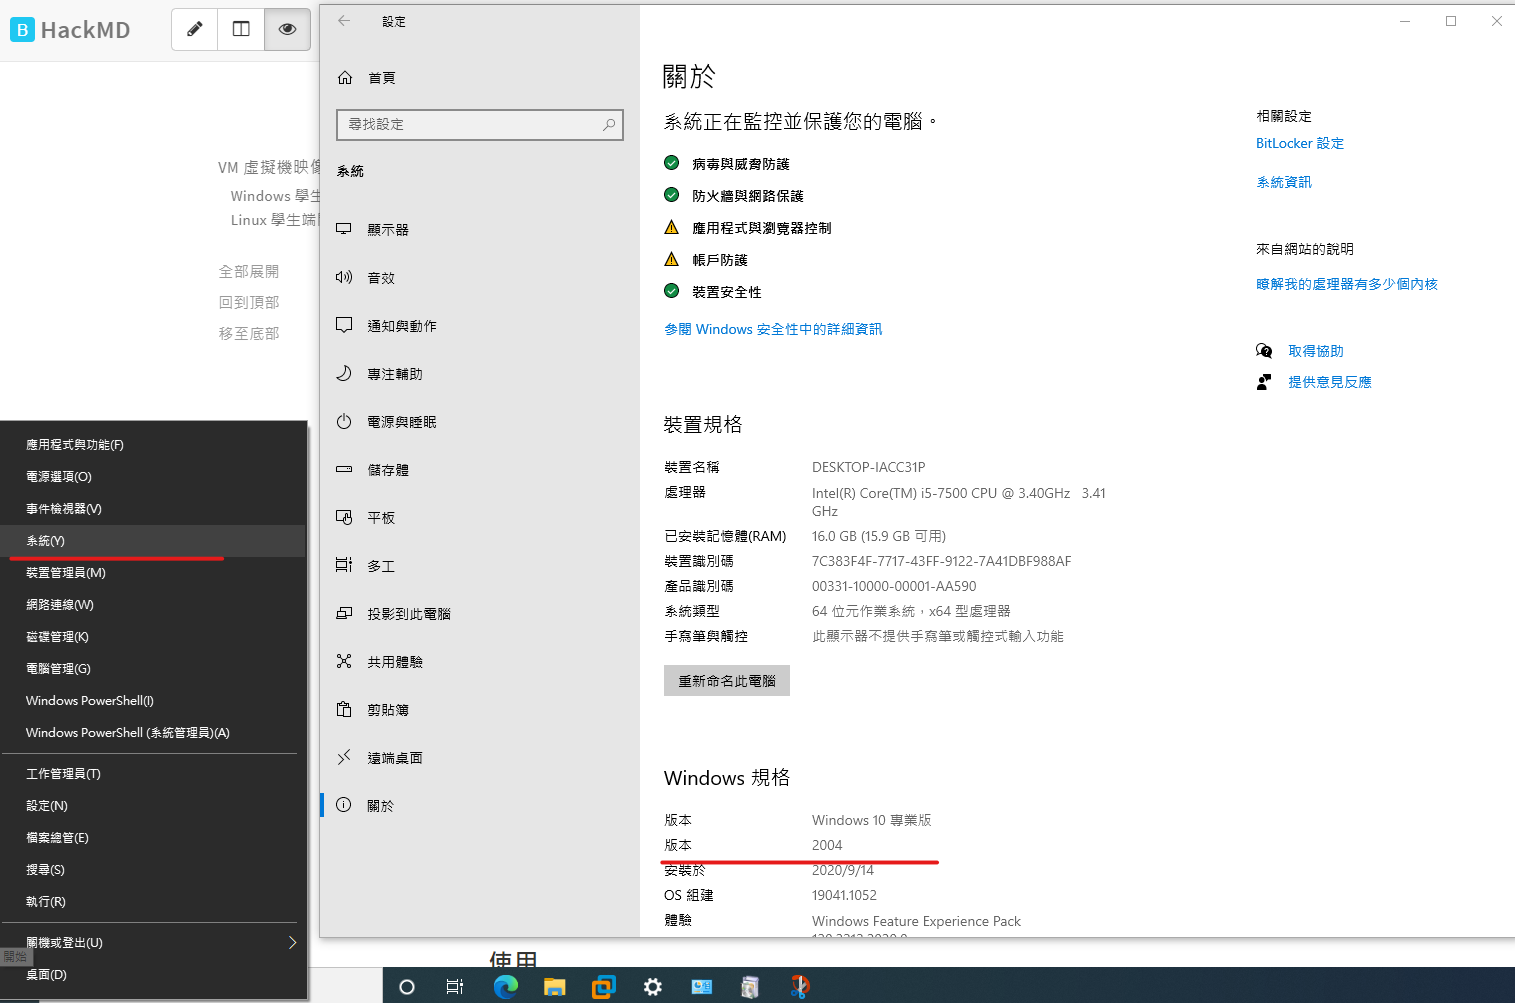Open link 瞭解我的處理器有多少個內核

(x=1347, y=284)
